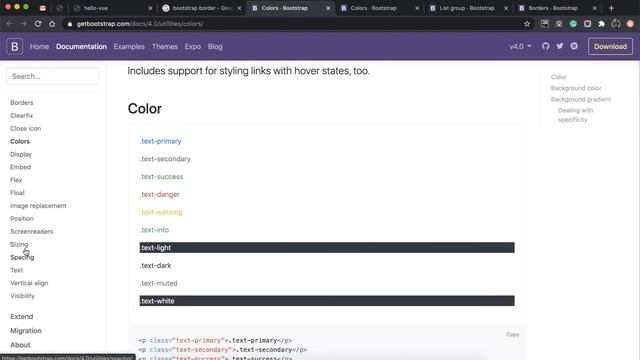640x360 pixels.
Task: Open Clearfix in the sidebar
Action: 22,116
